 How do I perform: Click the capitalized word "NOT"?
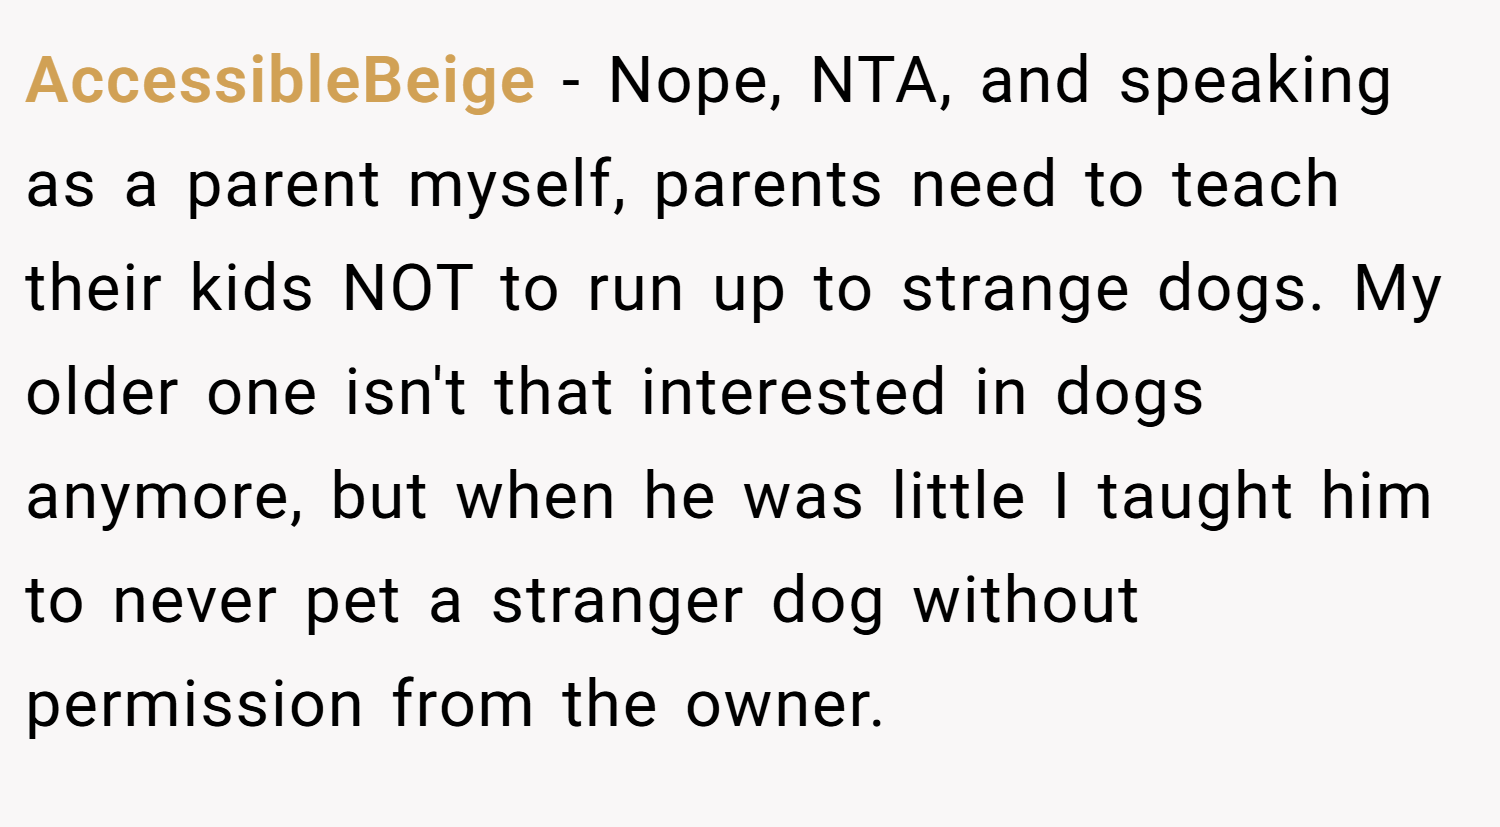click(406, 289)
